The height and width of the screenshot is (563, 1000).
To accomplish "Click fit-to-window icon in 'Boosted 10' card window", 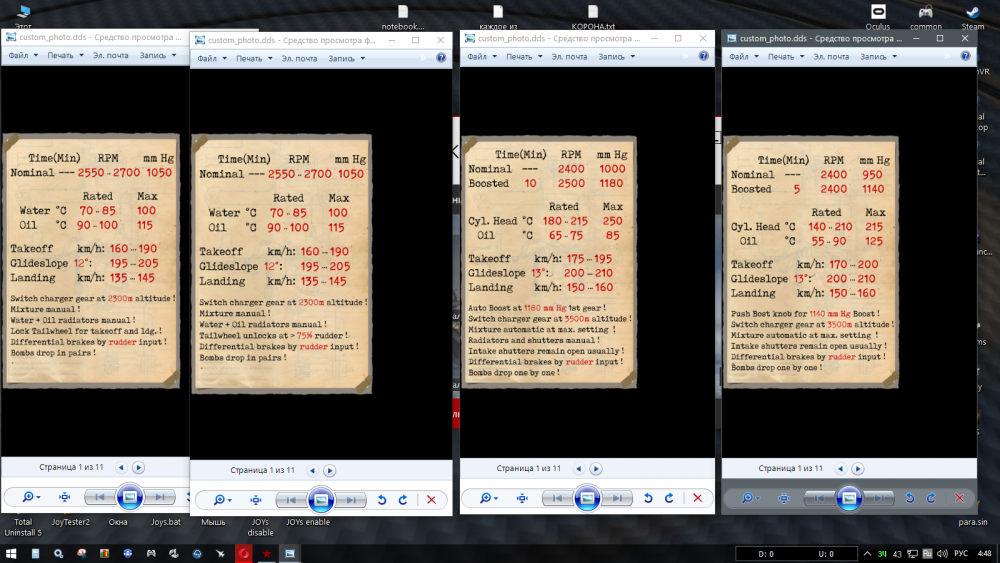I will [x=522, y=498].
